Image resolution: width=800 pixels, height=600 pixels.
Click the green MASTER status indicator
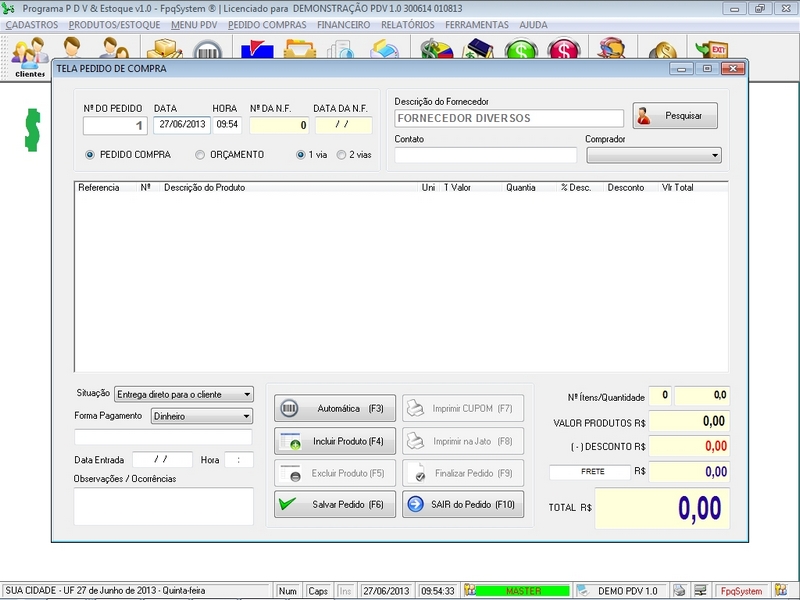523,591
